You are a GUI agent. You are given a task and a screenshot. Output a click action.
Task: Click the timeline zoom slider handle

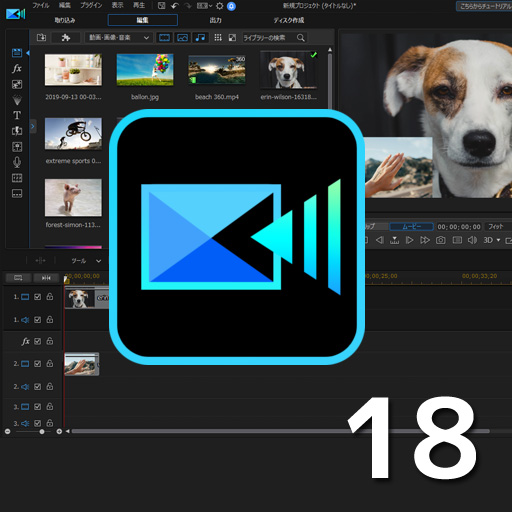[42, 431]
